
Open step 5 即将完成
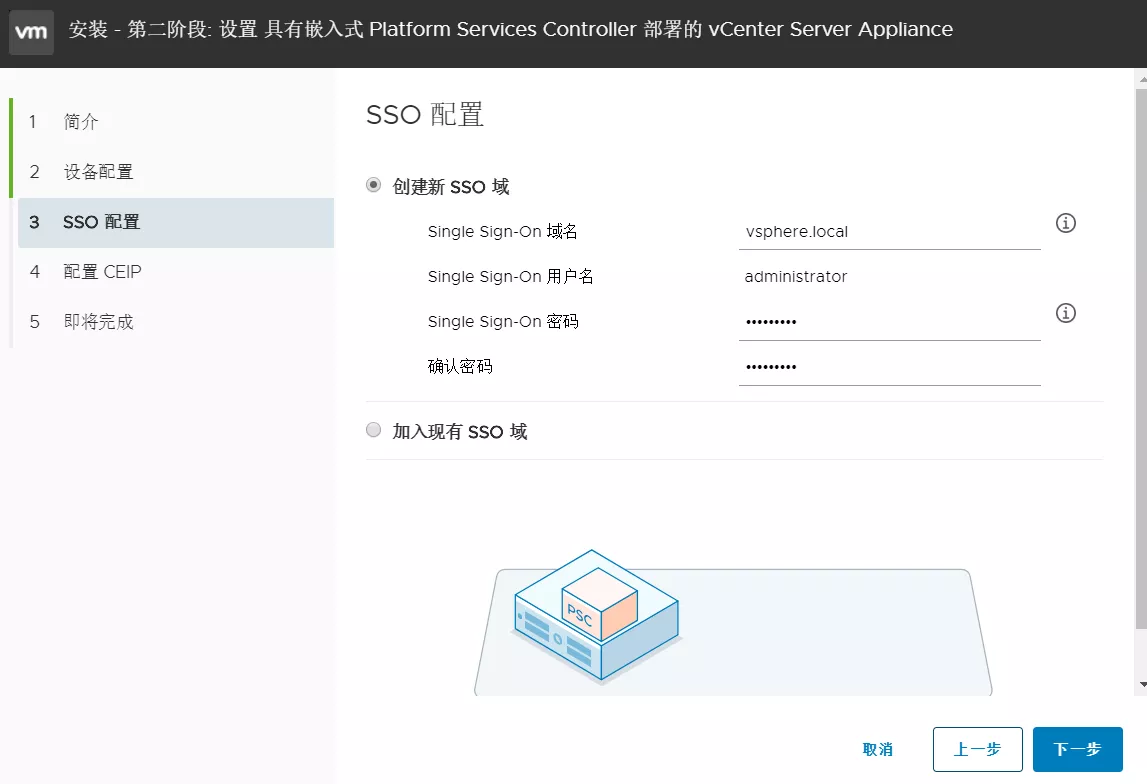98,322
